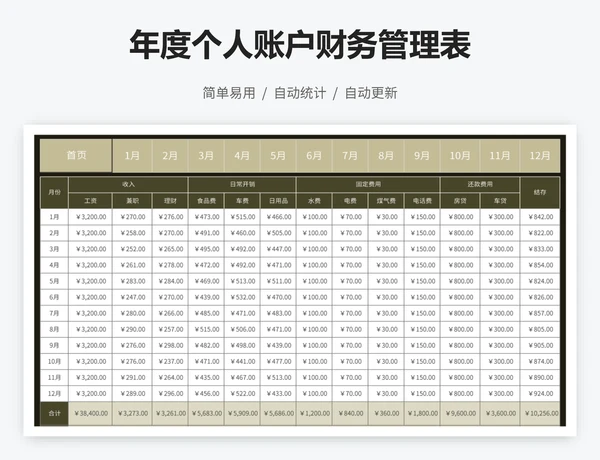Select the 食品费 column header
Viewport: 600px width, 460px height.
tap(206, 201)
